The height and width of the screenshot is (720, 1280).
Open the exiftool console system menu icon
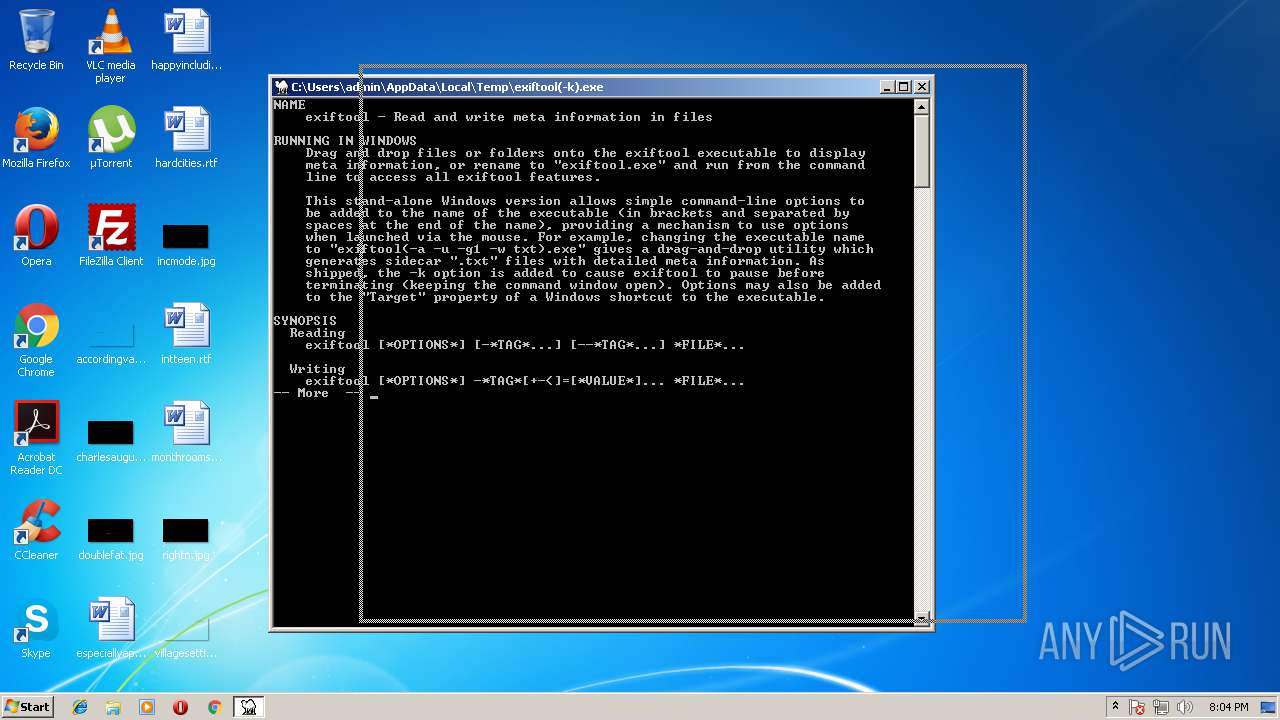281,87
